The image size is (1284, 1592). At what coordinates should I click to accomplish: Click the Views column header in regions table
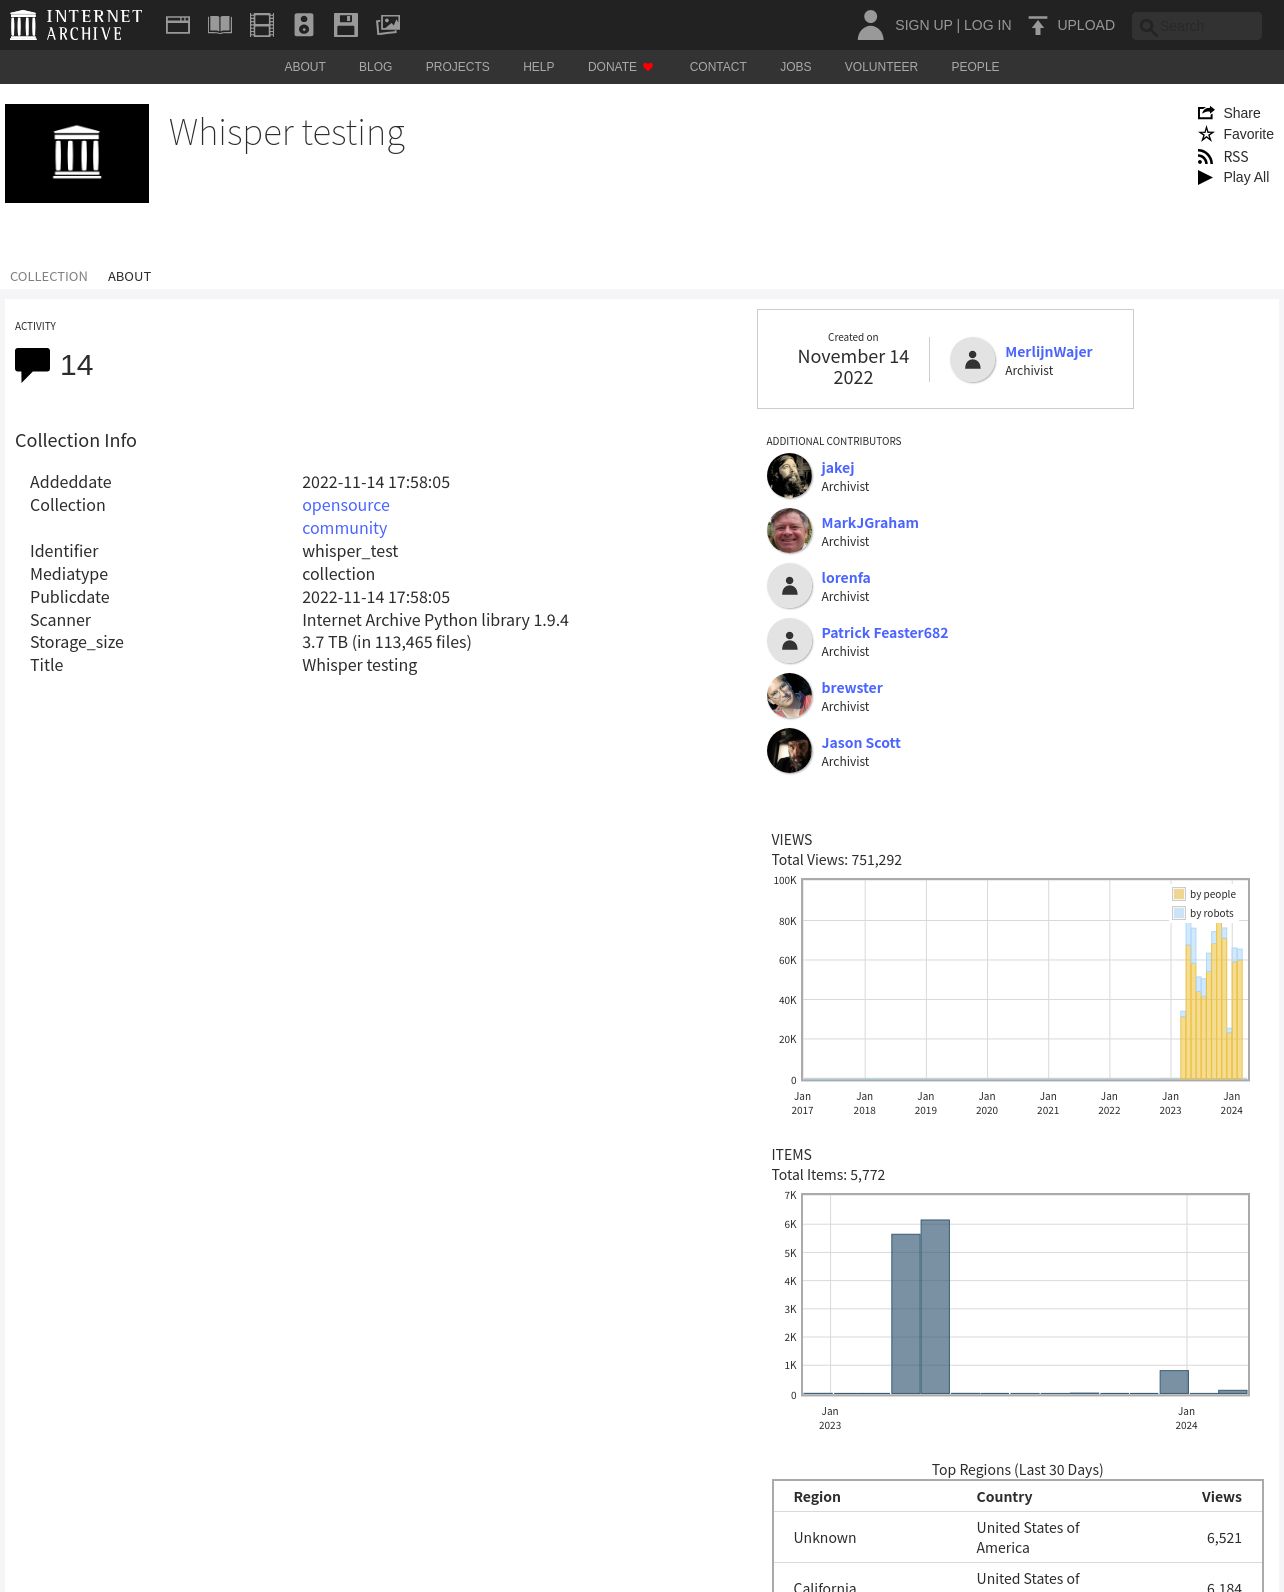tap(1221, 1497)
